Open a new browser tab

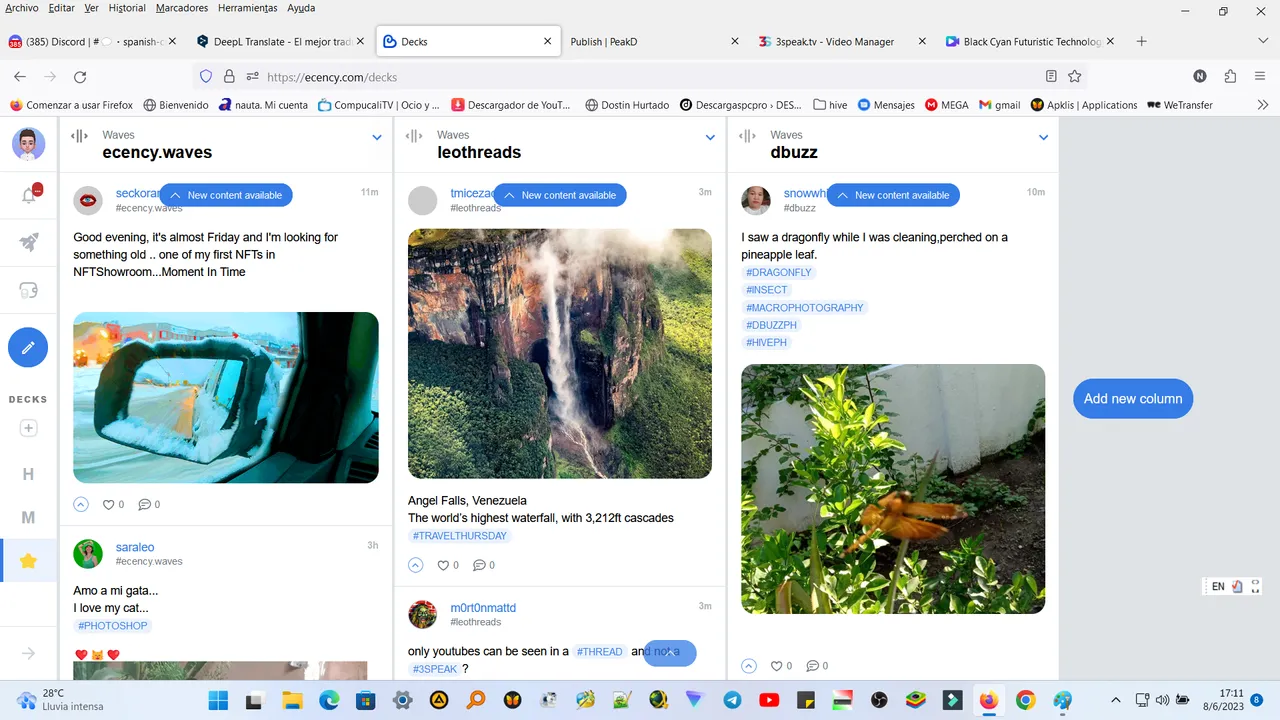(x=1142, y=42)
